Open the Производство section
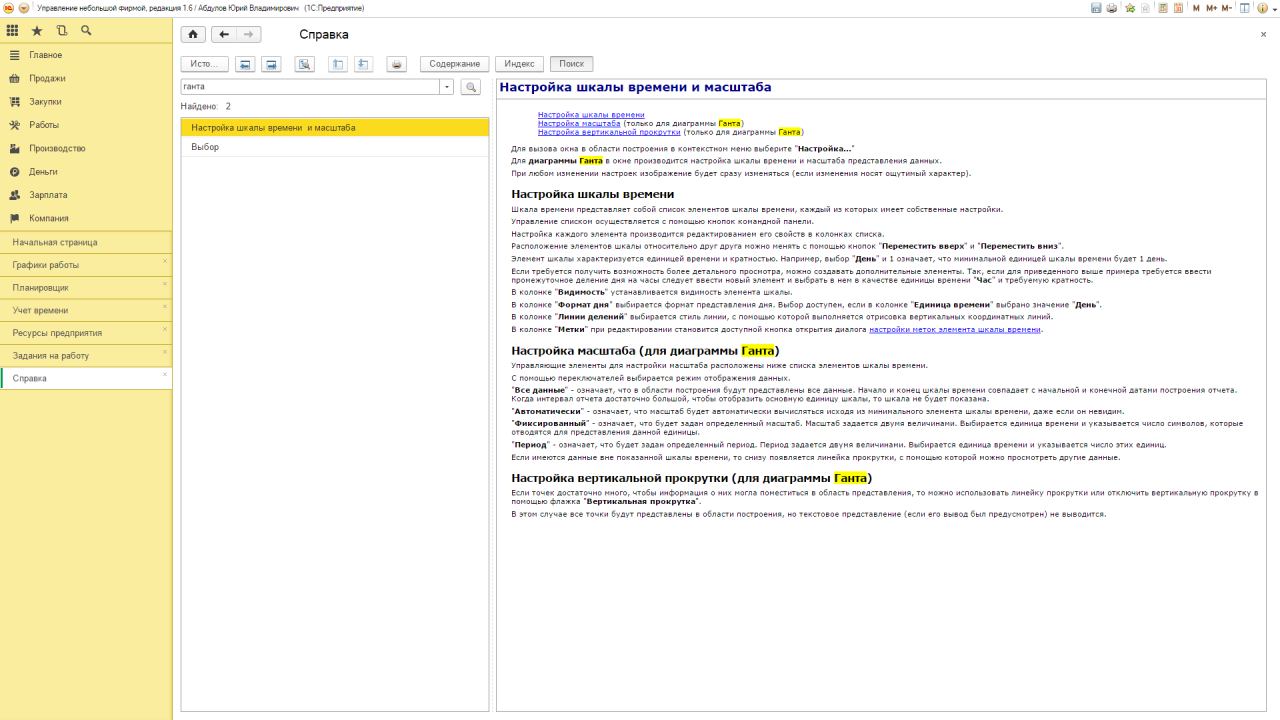 (86, 148)
